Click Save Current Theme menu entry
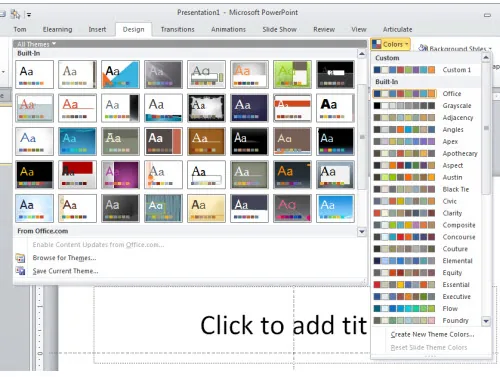 tap(65, 271)
